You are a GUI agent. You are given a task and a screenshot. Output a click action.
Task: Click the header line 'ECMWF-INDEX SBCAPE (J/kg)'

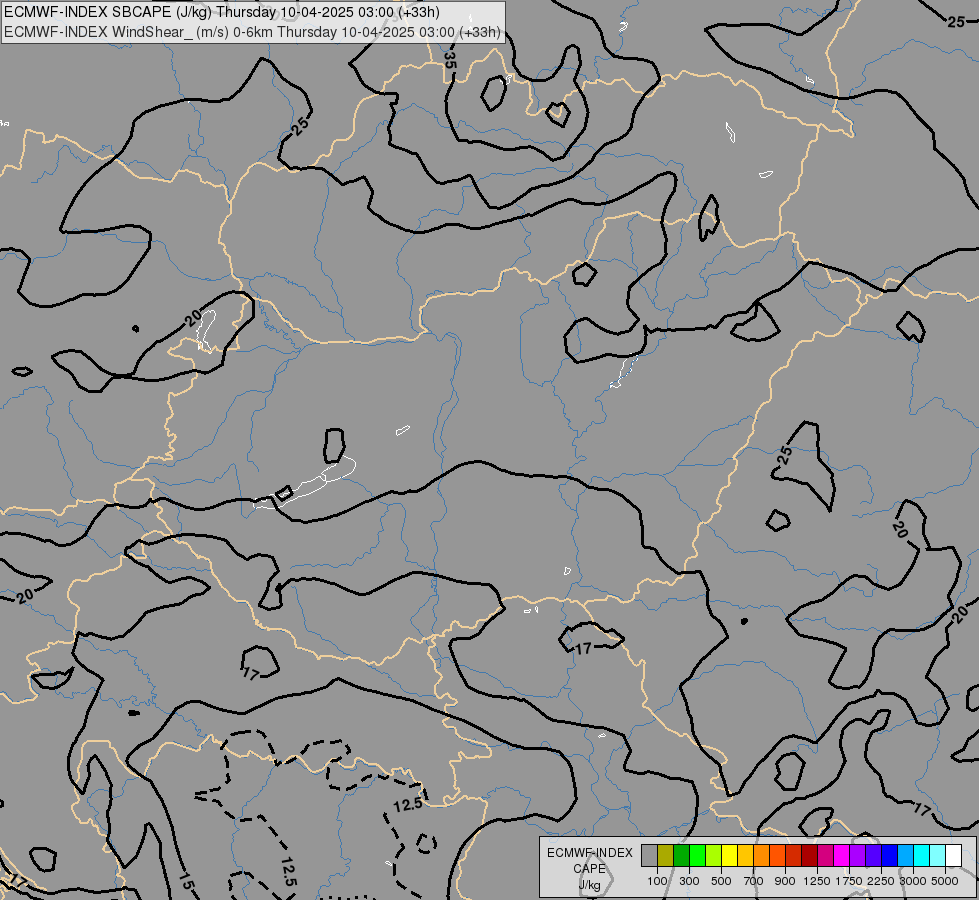pyautogui.click(x=109, y=12)
